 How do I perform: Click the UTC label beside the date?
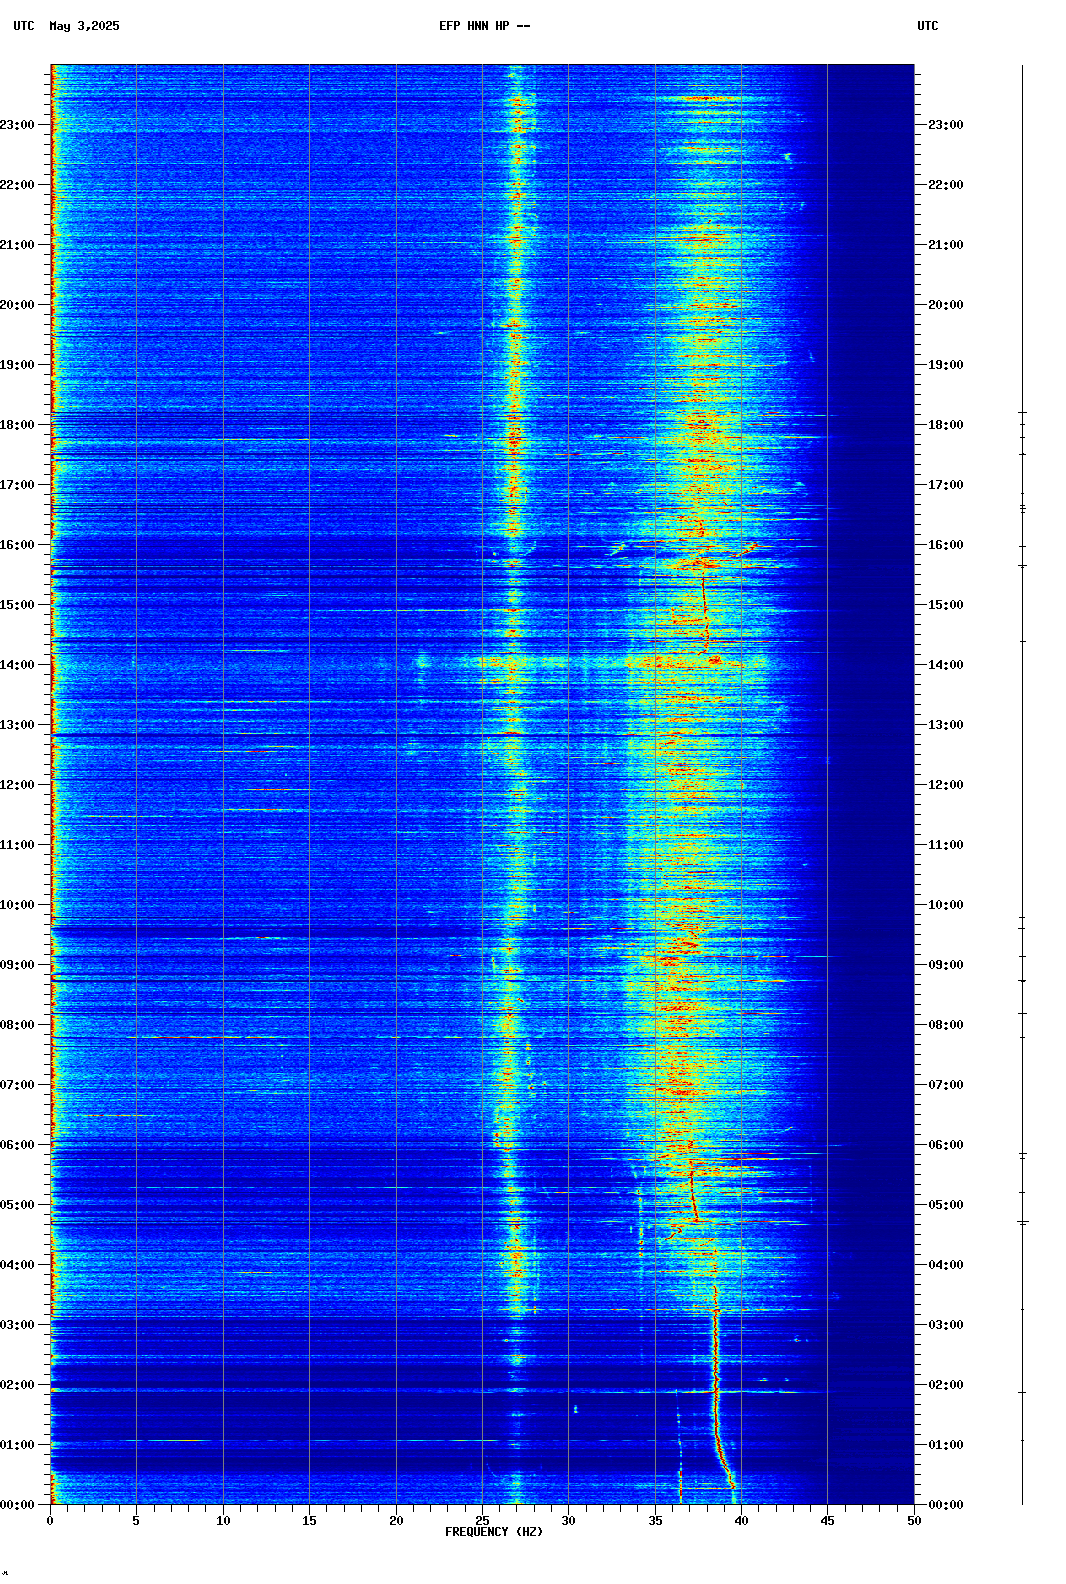(24, 26)
